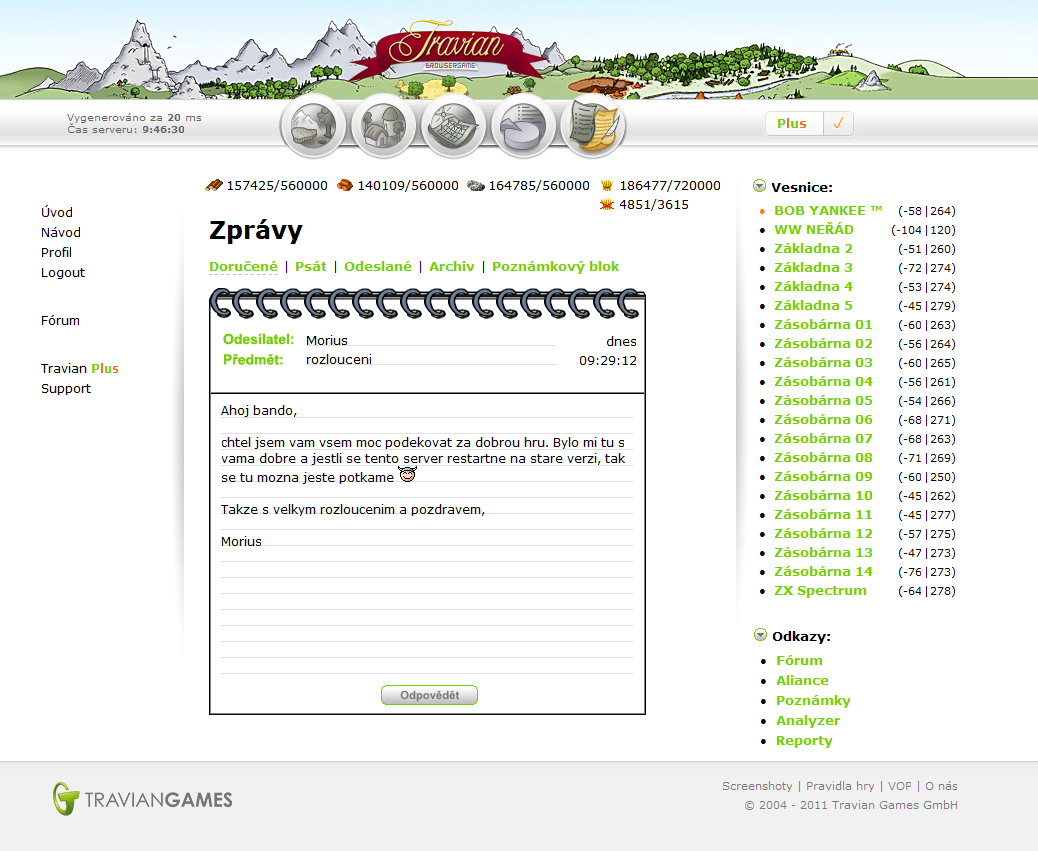Open the statistics icon
The height and width of the screenshot is (851, 1038).
(524, 124)
